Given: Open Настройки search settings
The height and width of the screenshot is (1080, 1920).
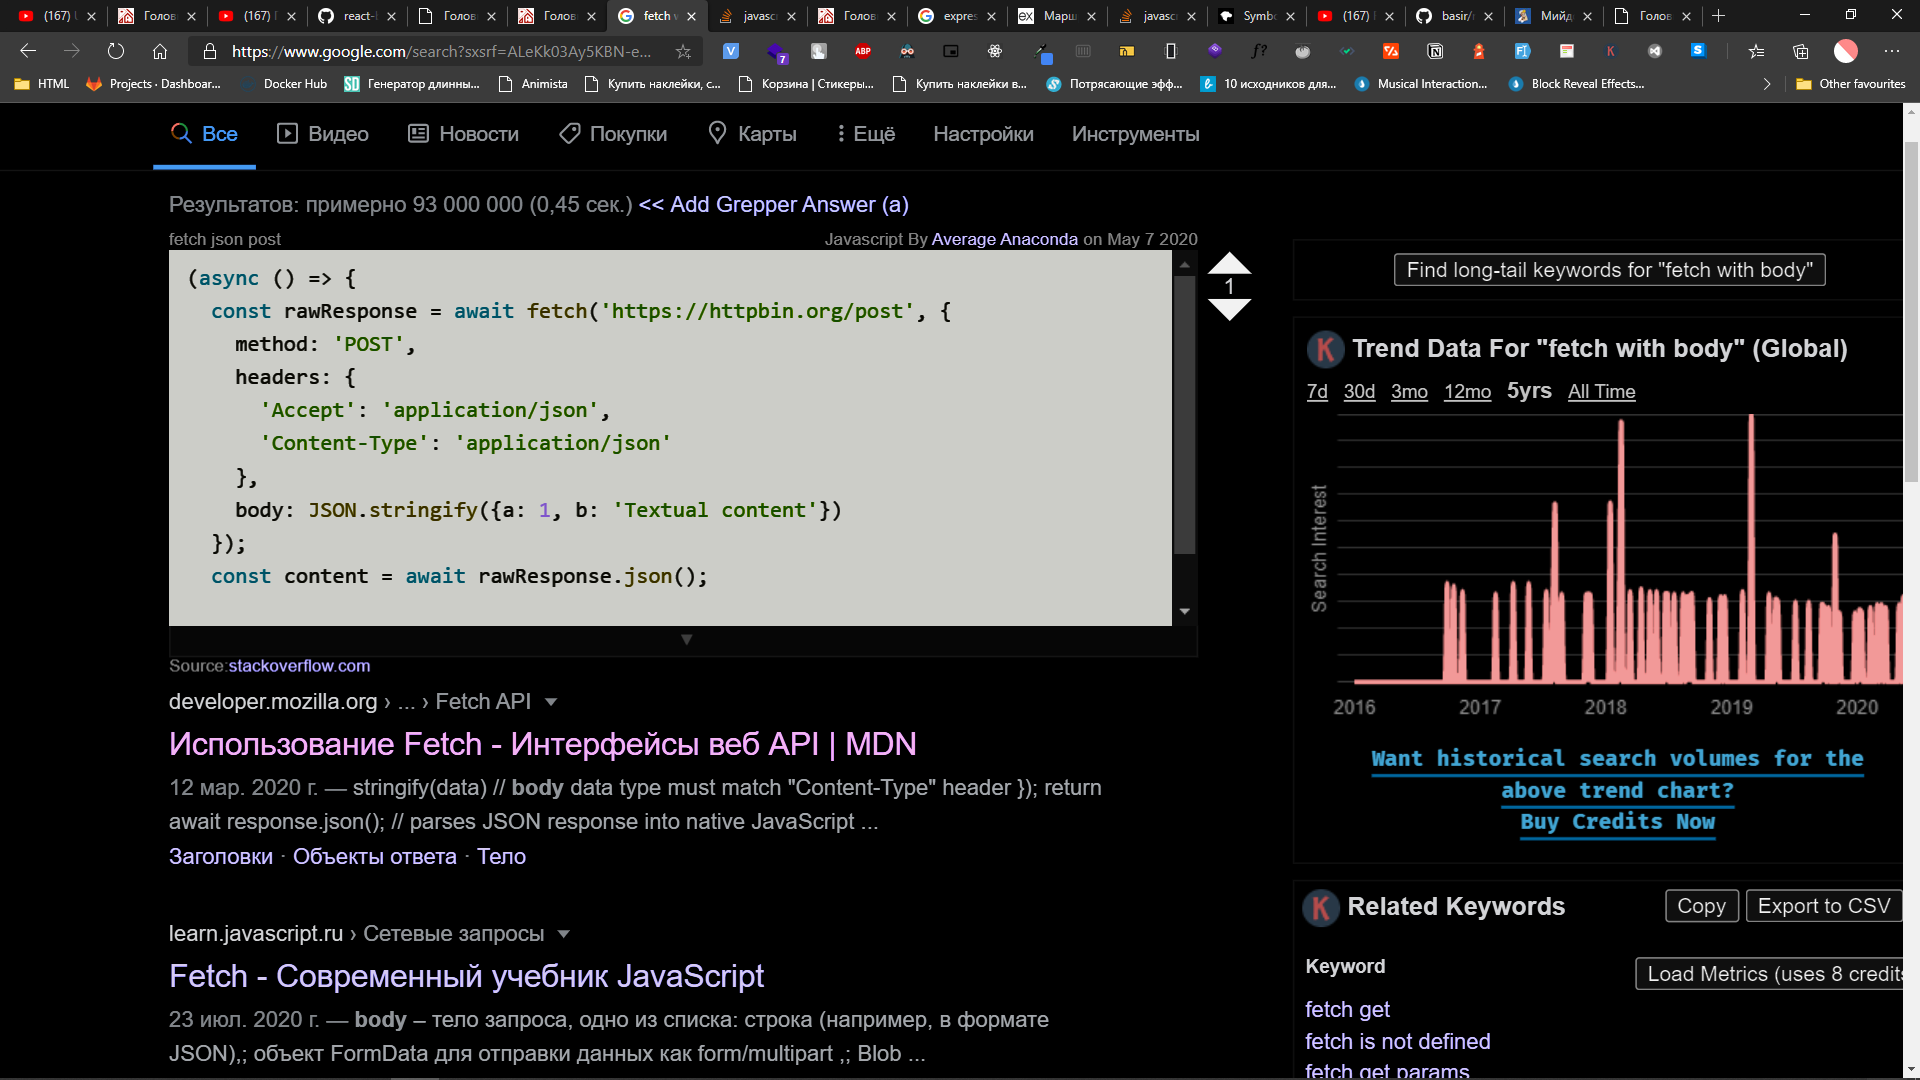Looking at the screenshot, I should click(x=984, y=134).
